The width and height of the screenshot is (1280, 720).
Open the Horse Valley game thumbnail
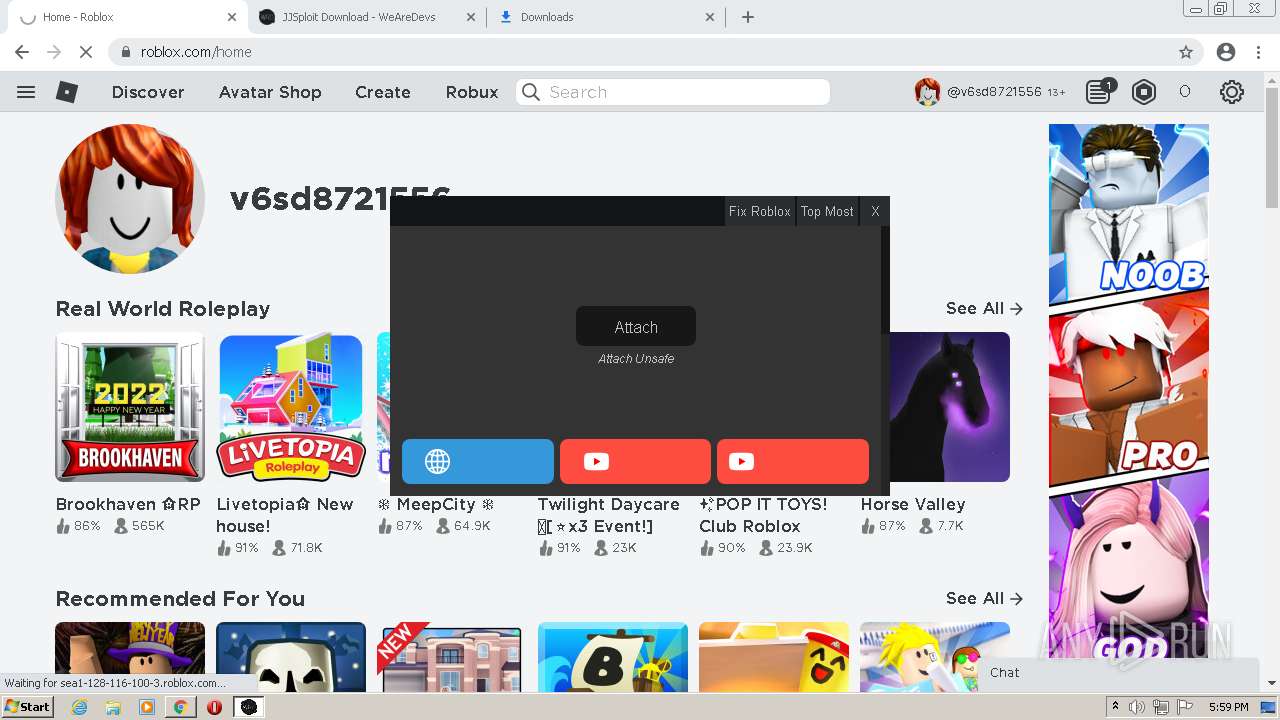point(950,407)
